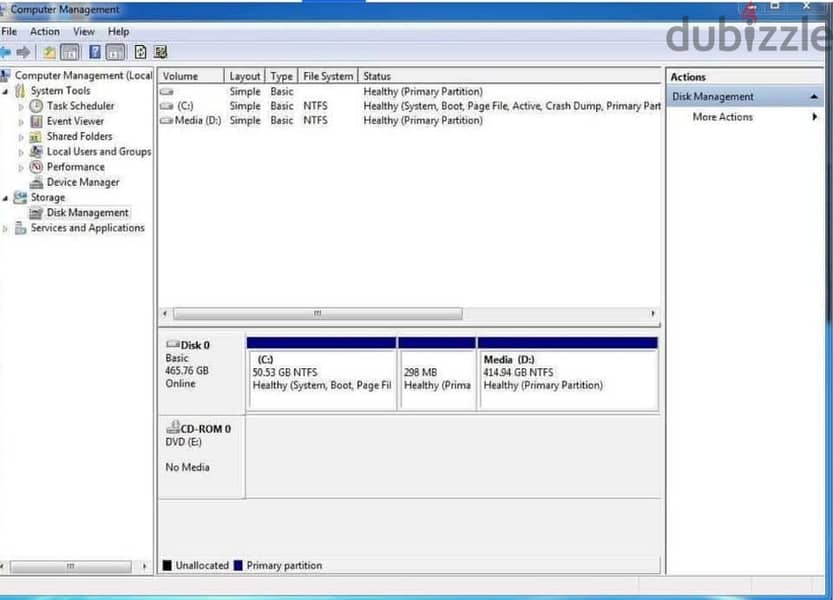This screenshot has height=600, width=833.
Task: Expand the Local Users and Groups node
Action: click(21, 153)
